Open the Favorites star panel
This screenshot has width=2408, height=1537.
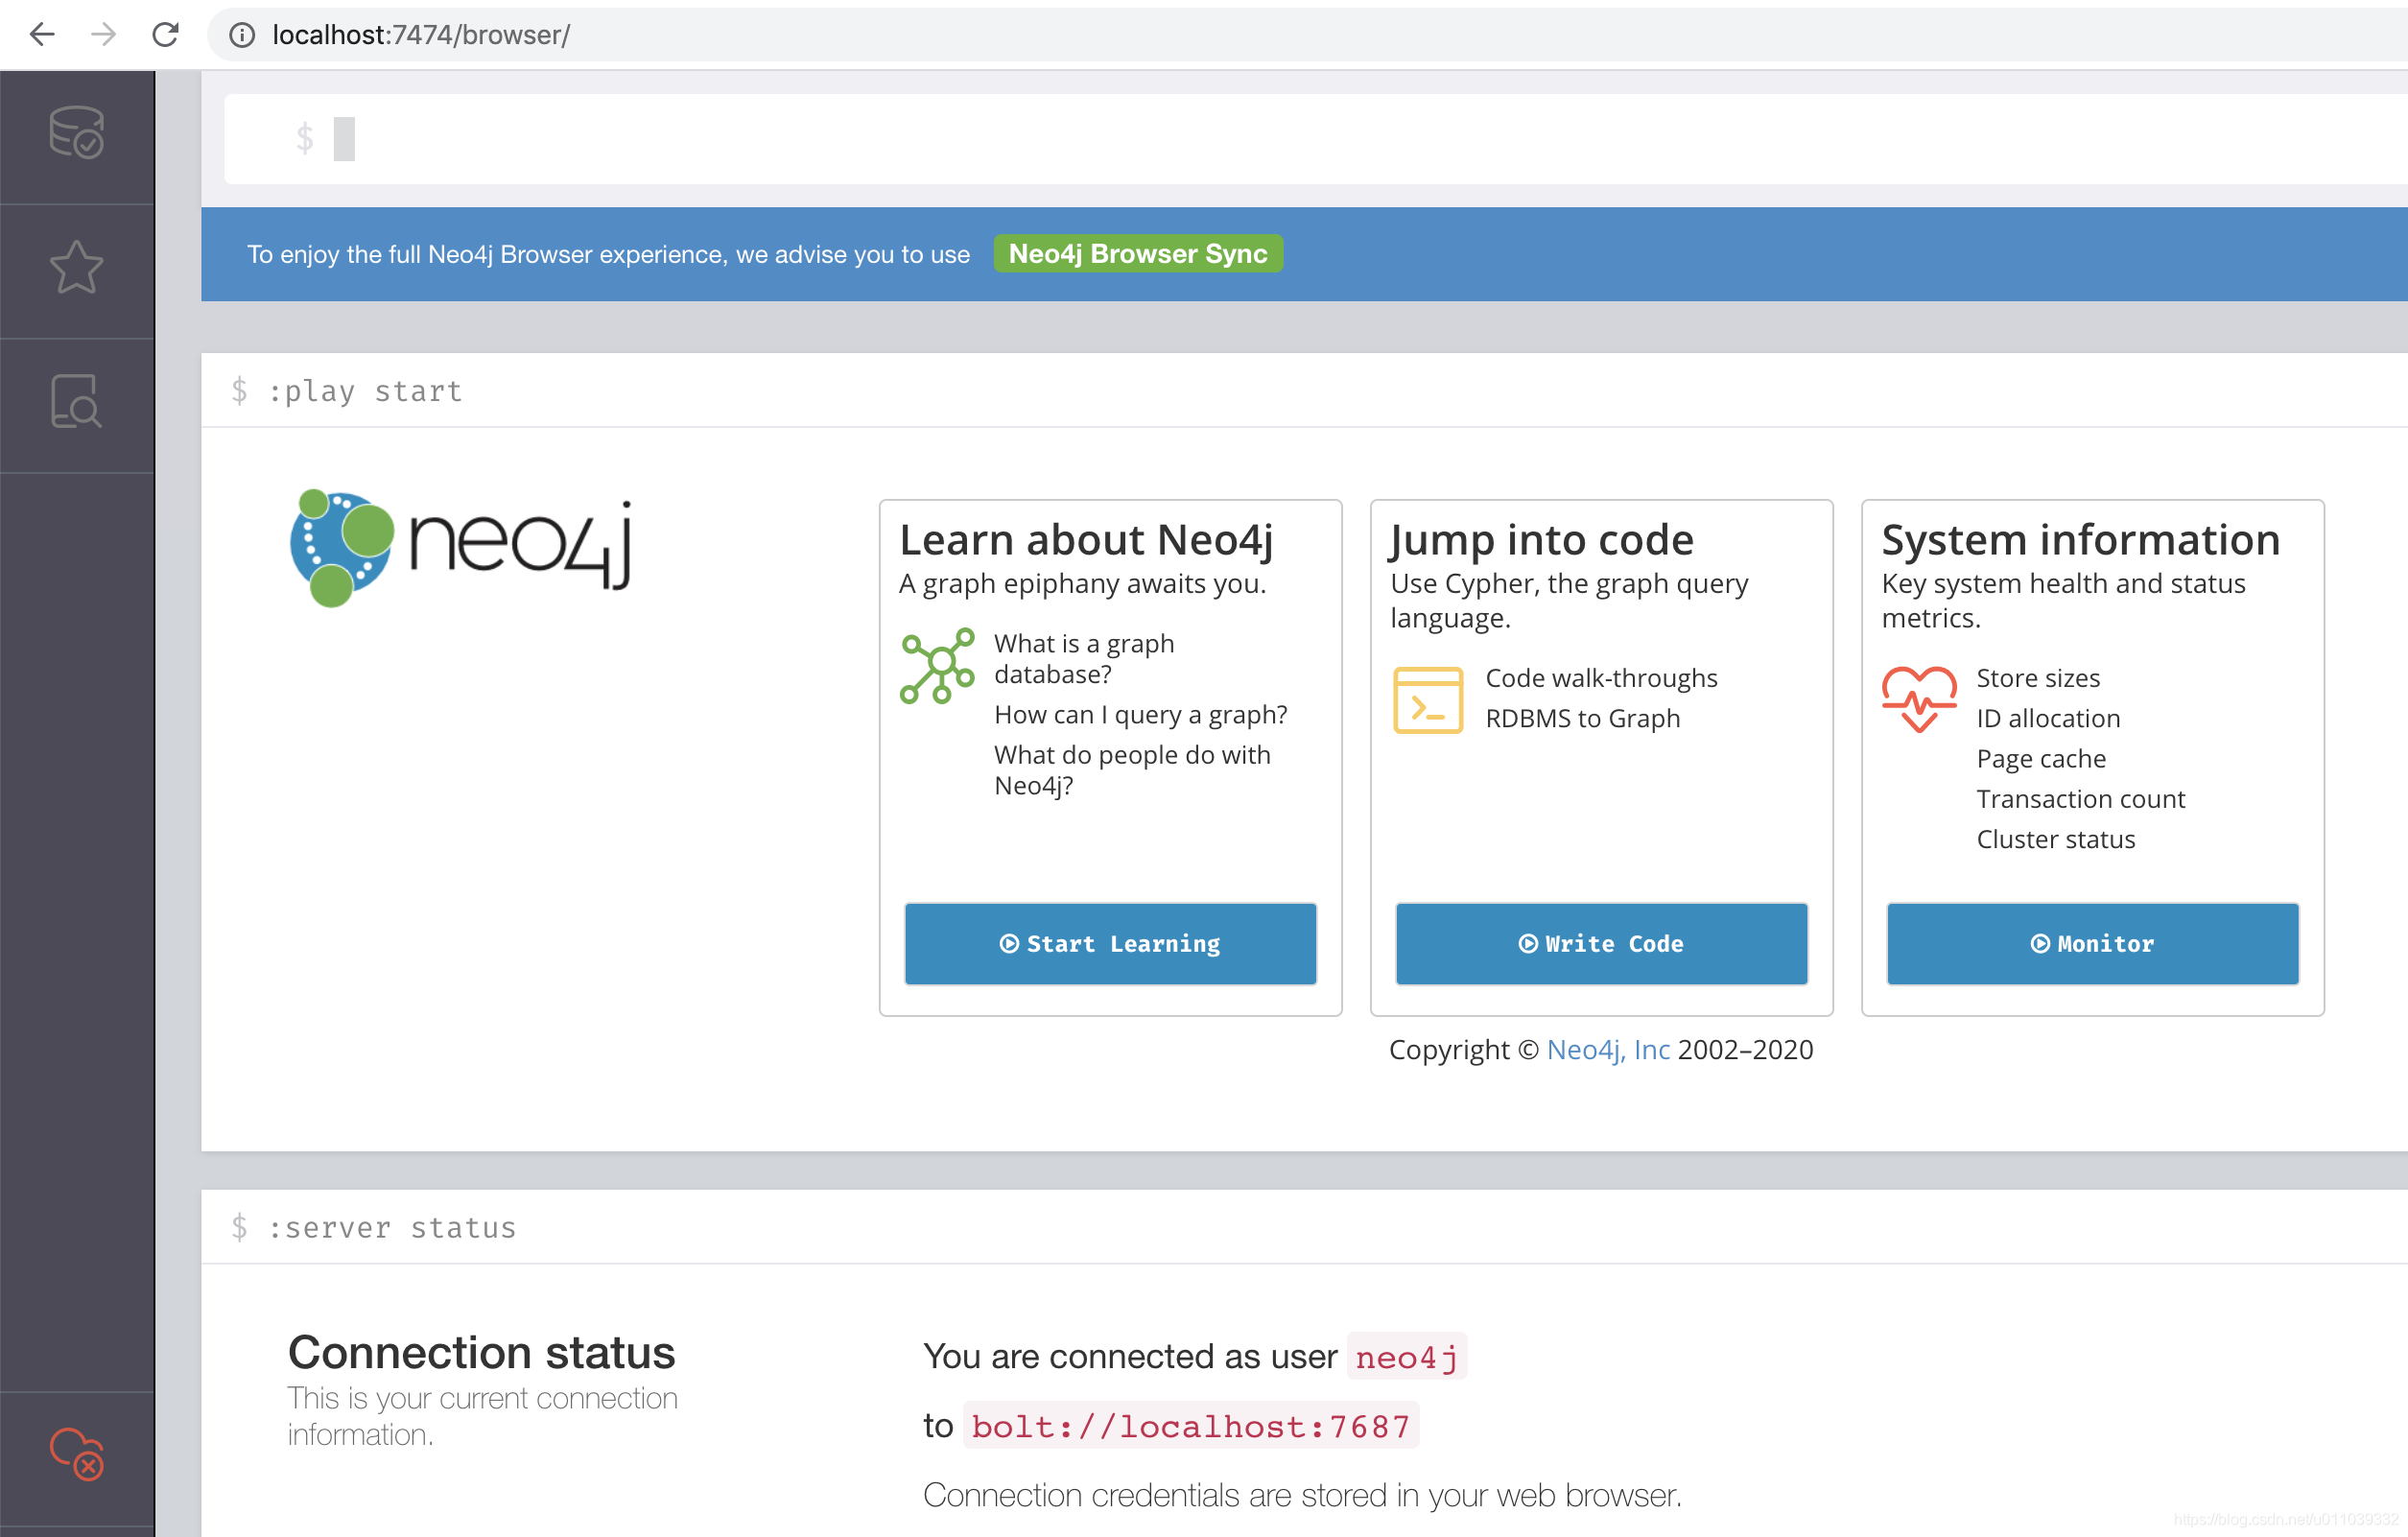(x=76, y=268)
